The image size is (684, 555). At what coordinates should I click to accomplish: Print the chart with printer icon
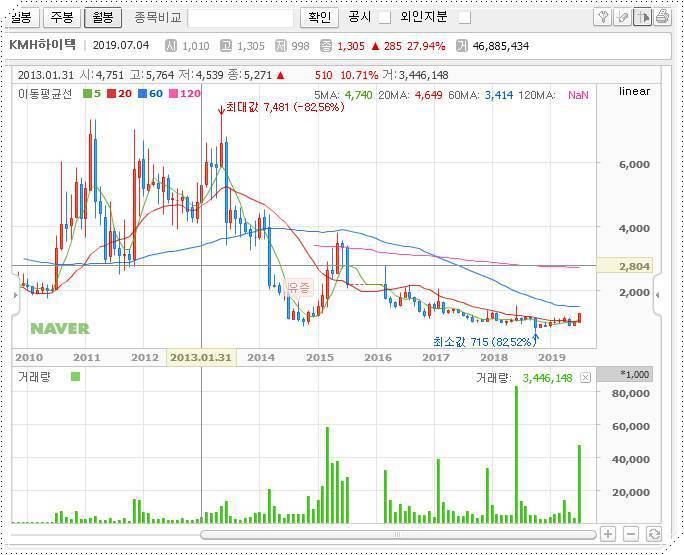coord(663,17)
